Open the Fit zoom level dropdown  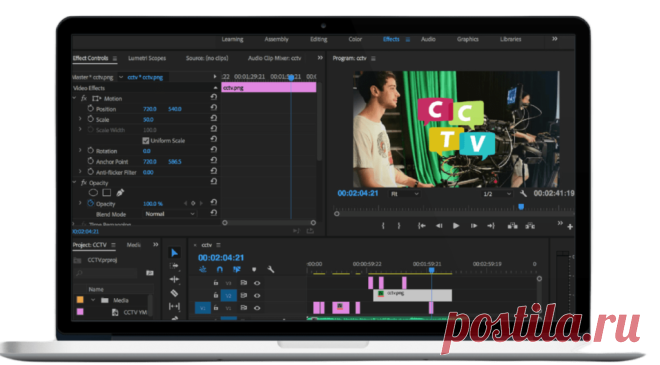click(404, 194)
